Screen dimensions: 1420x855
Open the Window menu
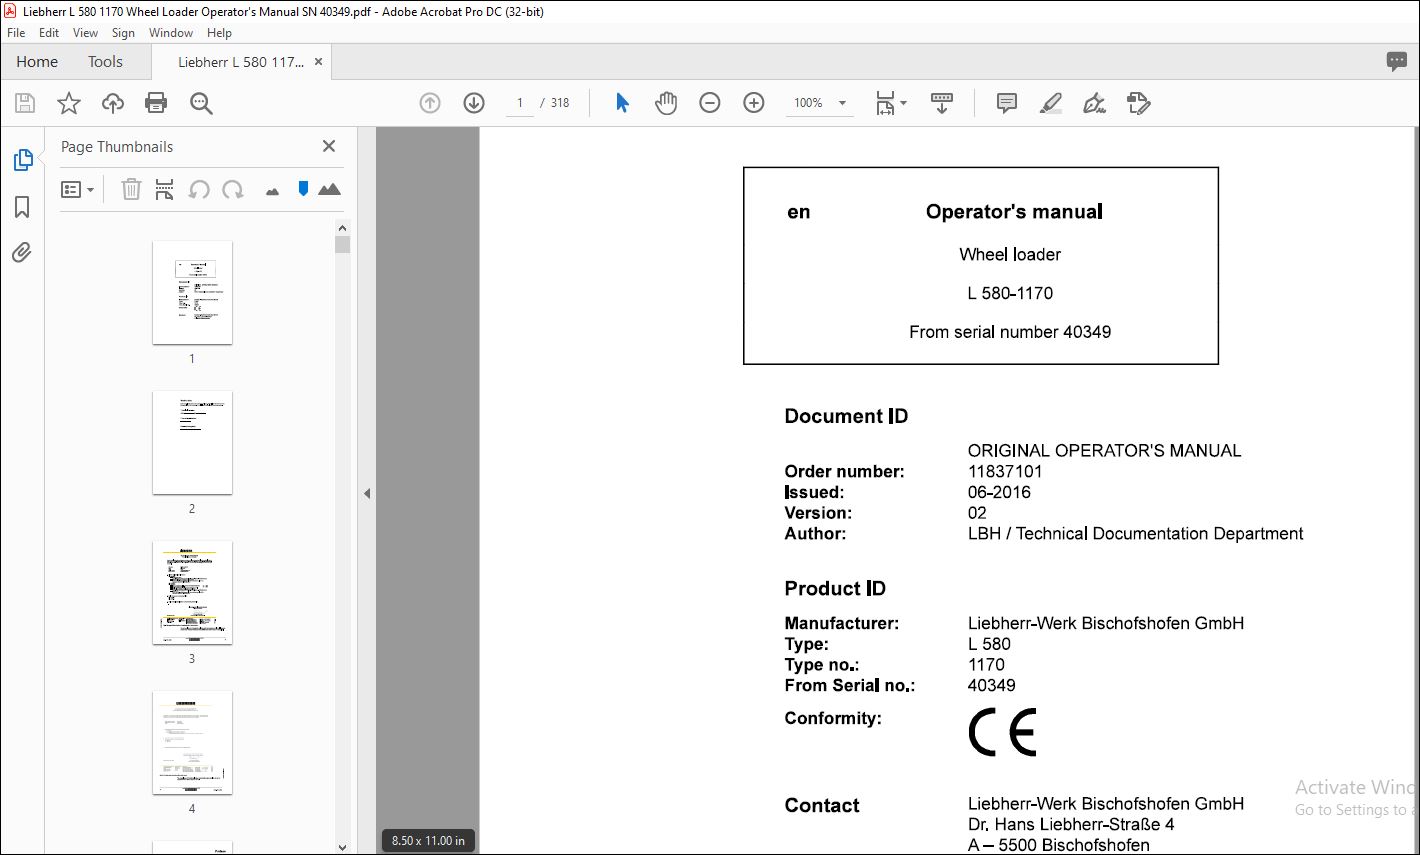pyautogui.click(x=171, y=33)
